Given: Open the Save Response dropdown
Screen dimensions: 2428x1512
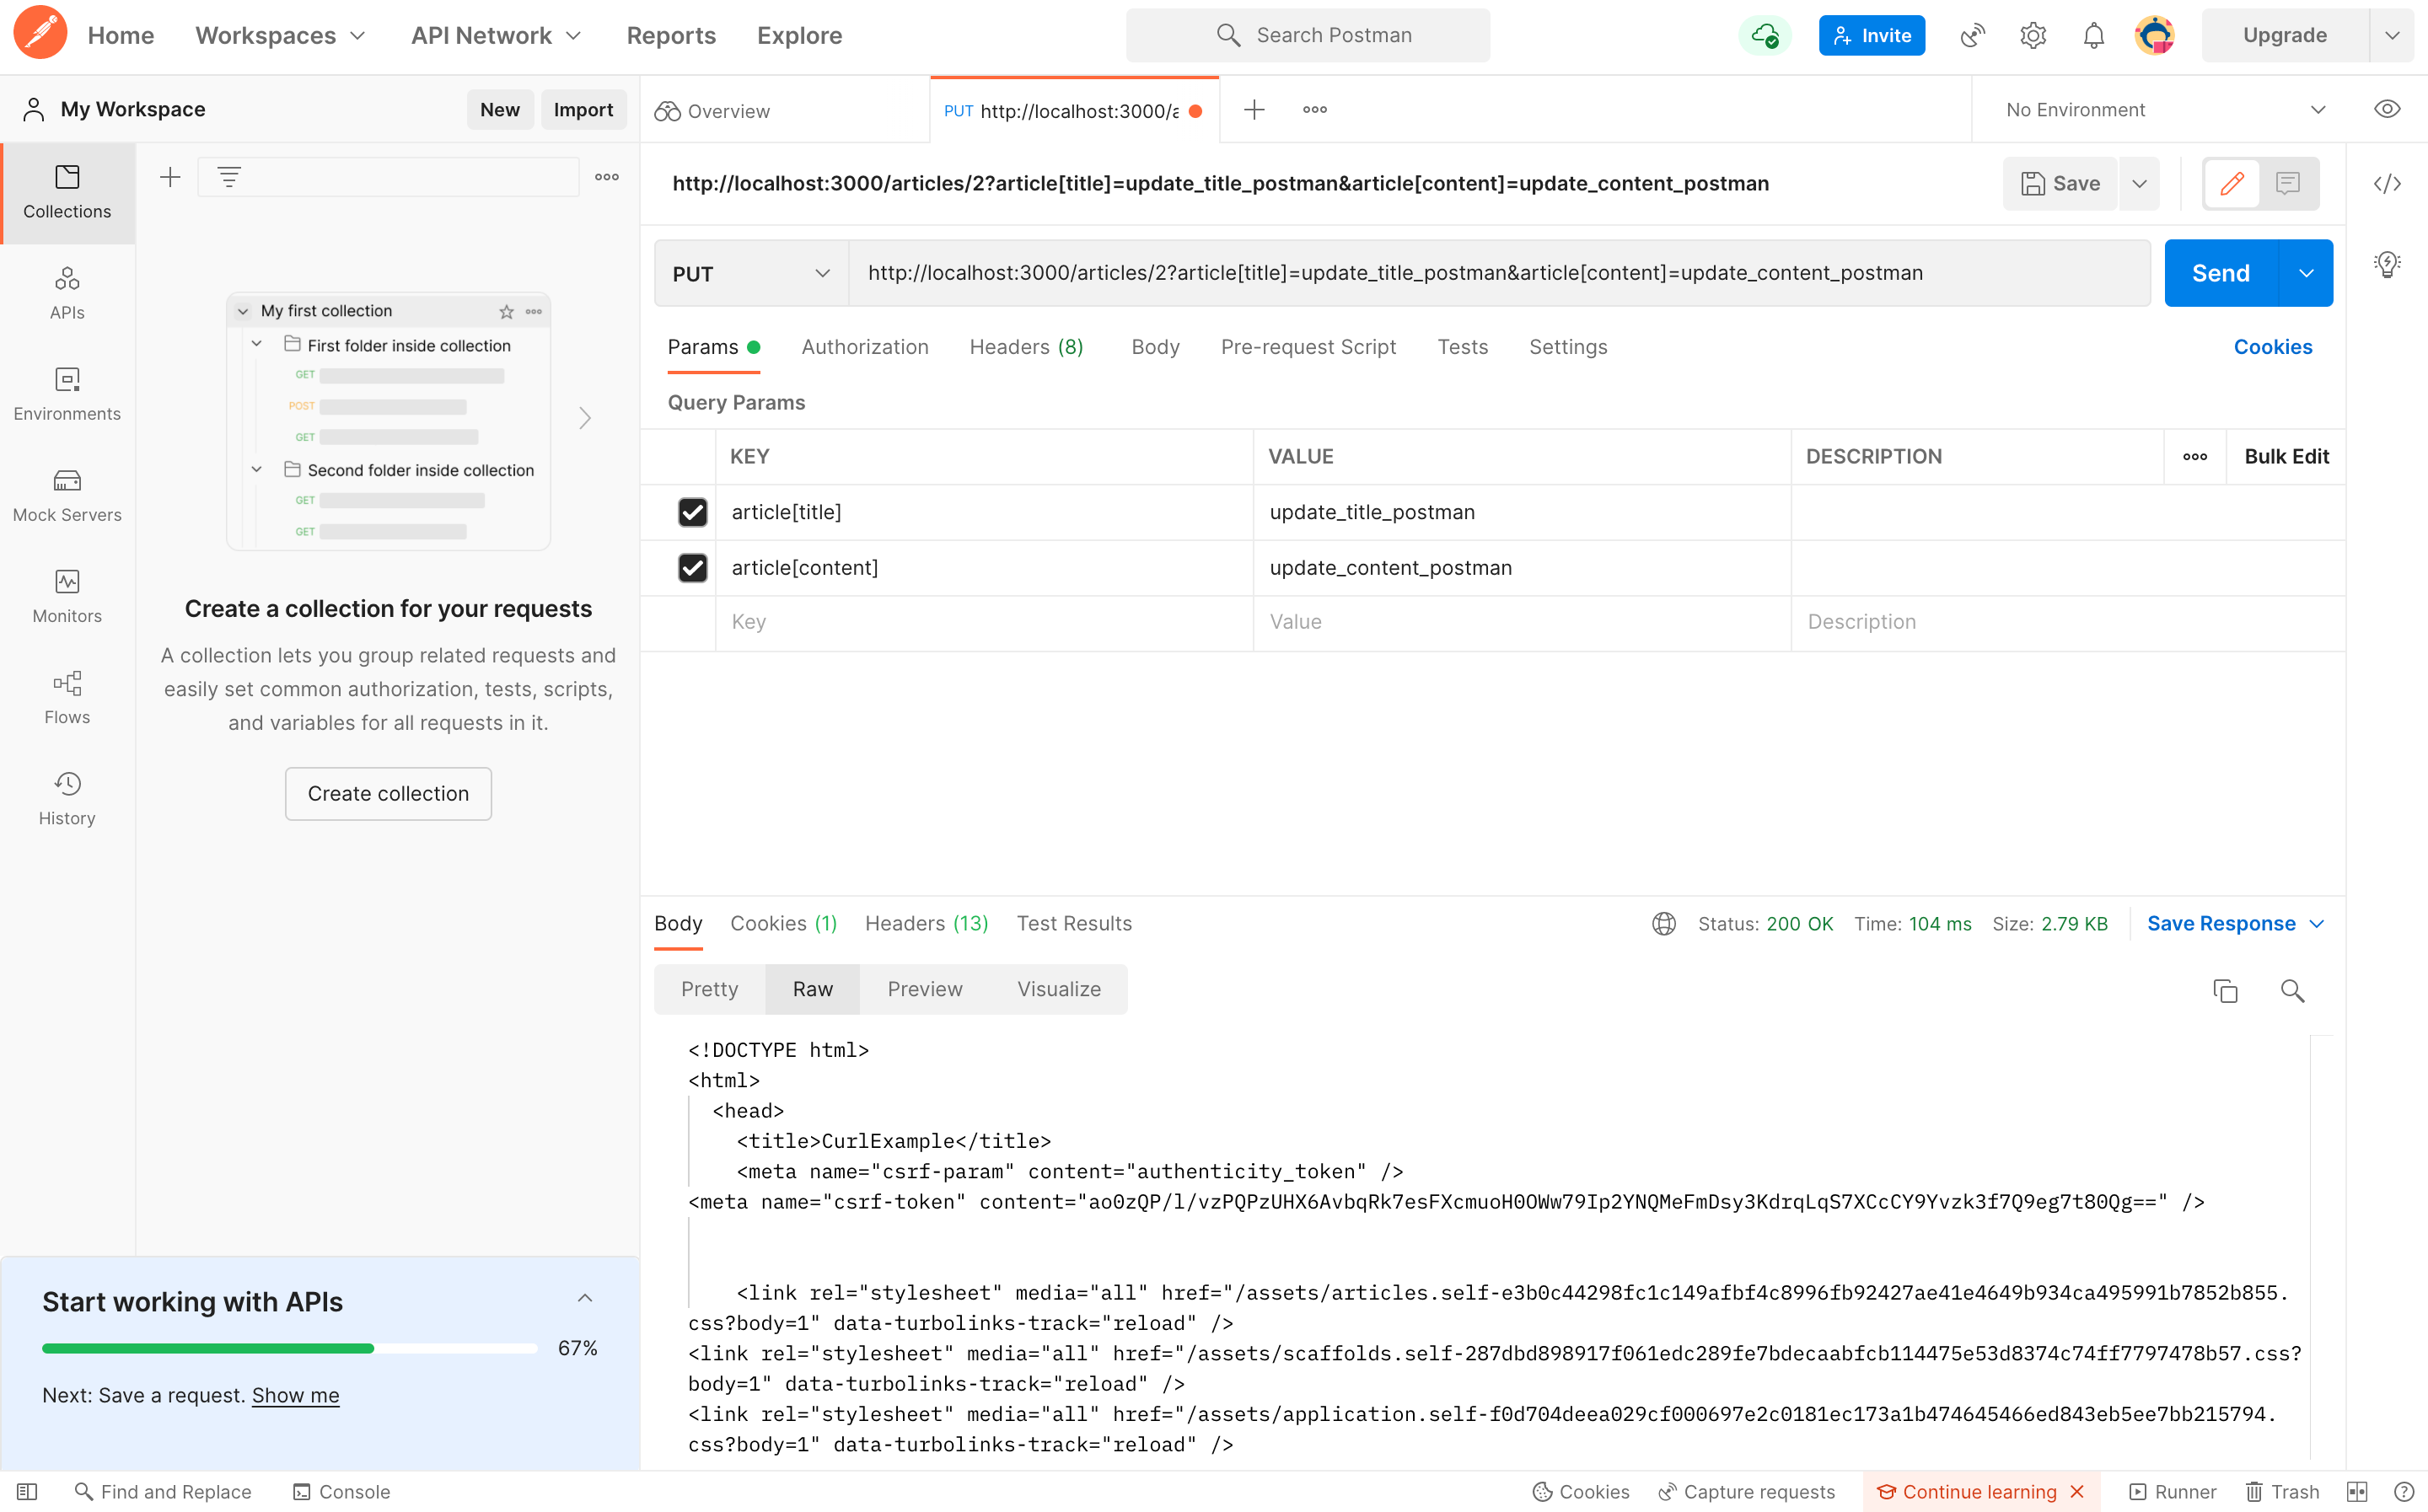Looking at the screenshot, I should 2236,923.
